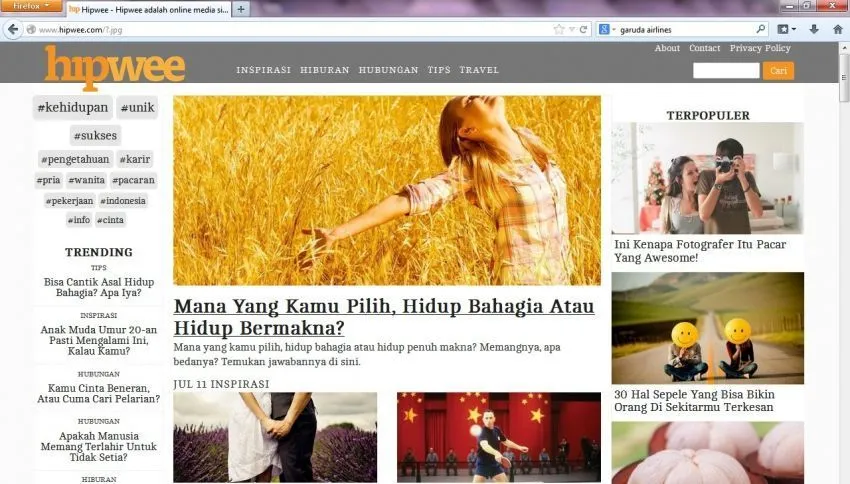Open a new tab with plus button
The height and width of the screenshot is (484, 850).
coord(241,9)
